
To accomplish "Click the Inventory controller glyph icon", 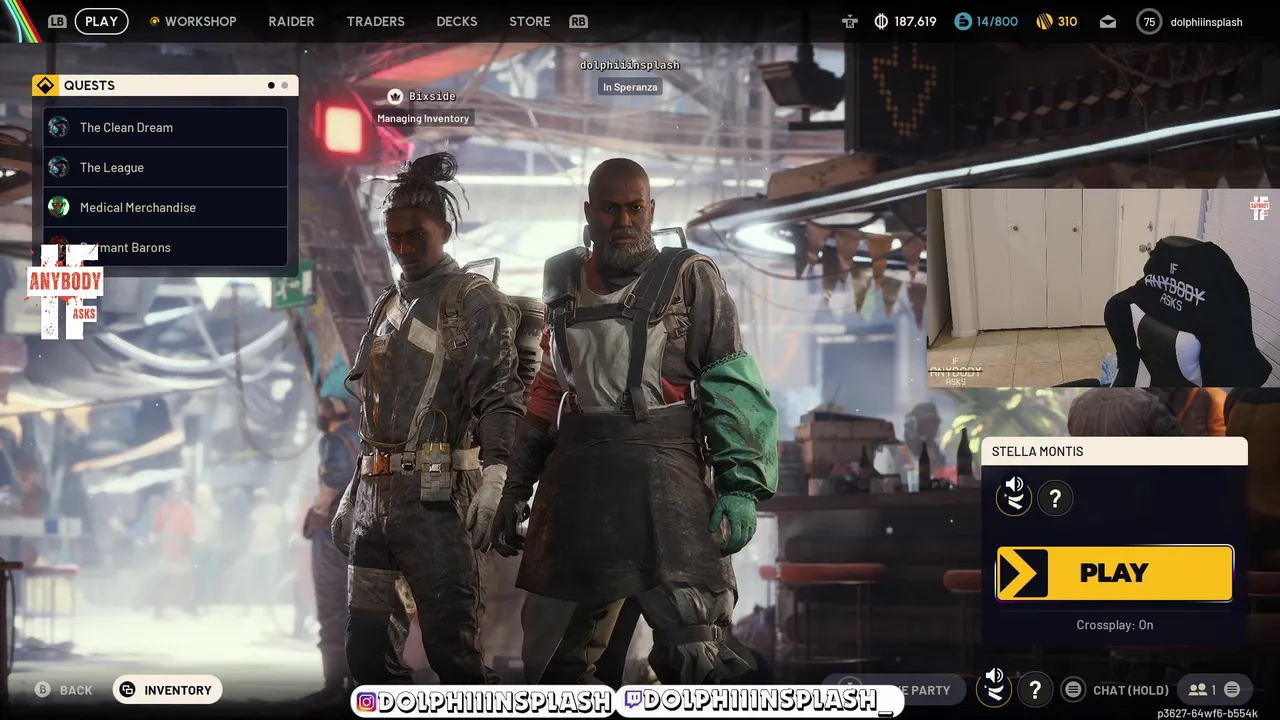I will tap(127, 690).
